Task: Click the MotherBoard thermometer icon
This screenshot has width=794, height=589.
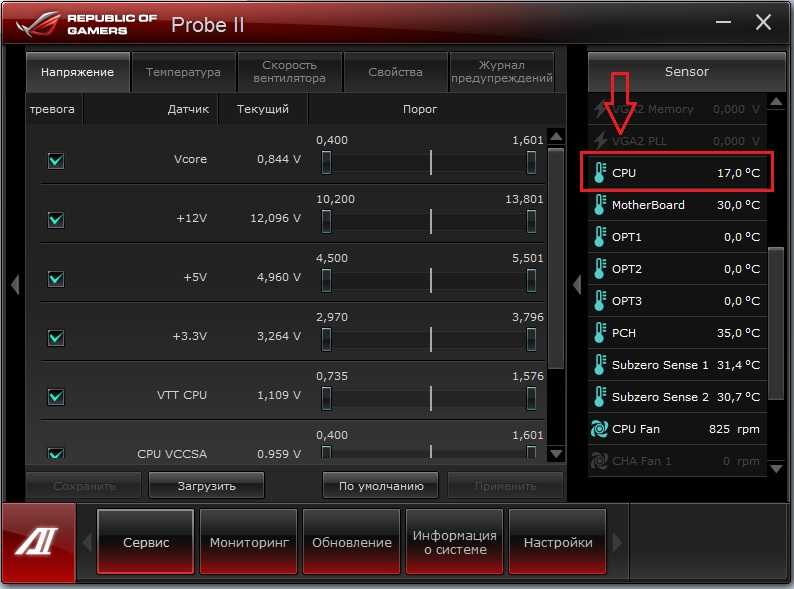Action: (x=600, y=205)
